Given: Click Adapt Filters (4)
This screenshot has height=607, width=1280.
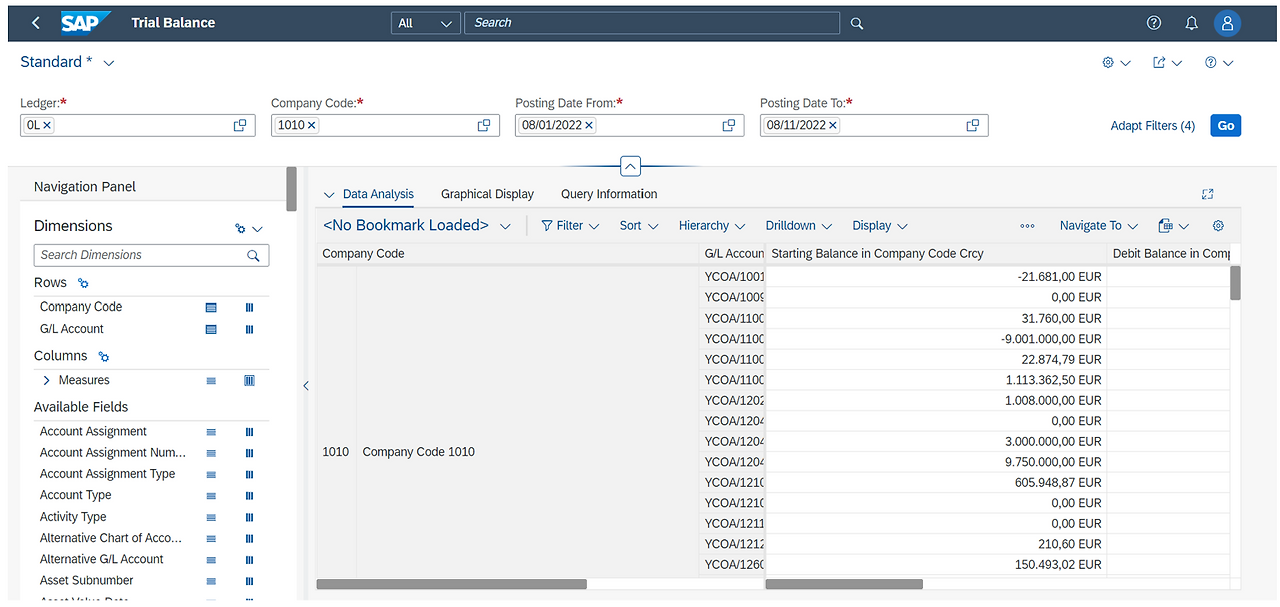Looking at the screenshot, I should (x=1153, y=126).
